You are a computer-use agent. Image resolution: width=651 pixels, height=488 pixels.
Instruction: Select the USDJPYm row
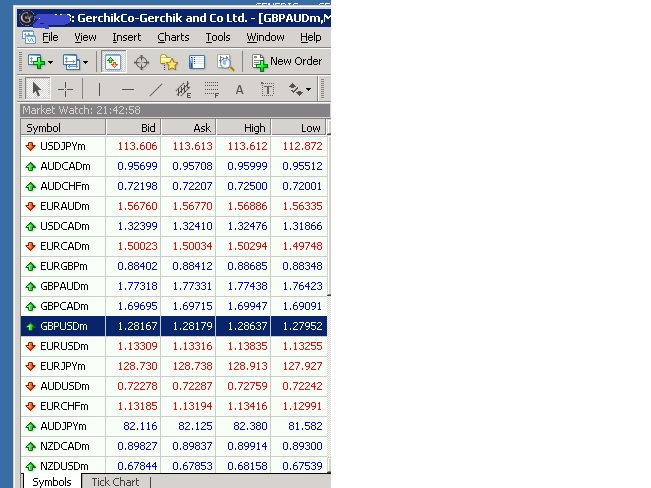coord(174,146)
